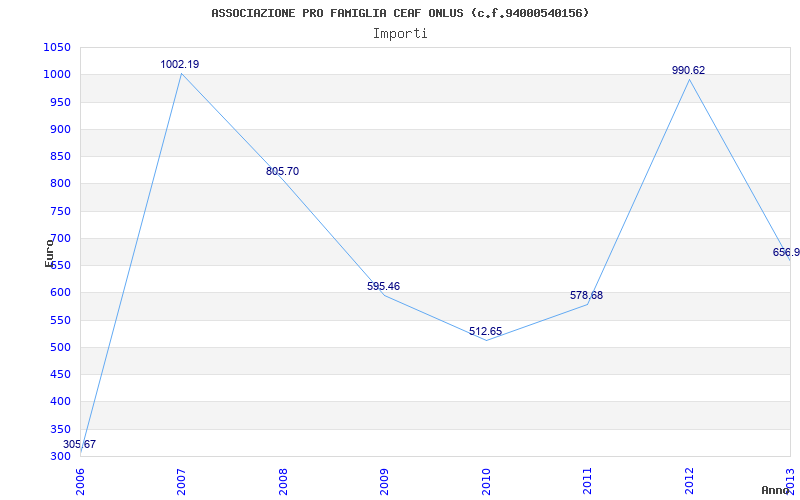This screenshot has width=800, height=500.
Task: Click the 578.68 data label
Action: point(586,295)
